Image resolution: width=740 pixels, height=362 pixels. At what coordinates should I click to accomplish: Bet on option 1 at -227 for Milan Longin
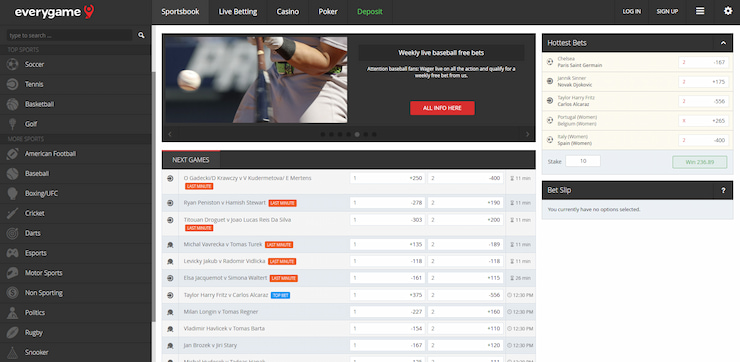[x=387, y=312]
